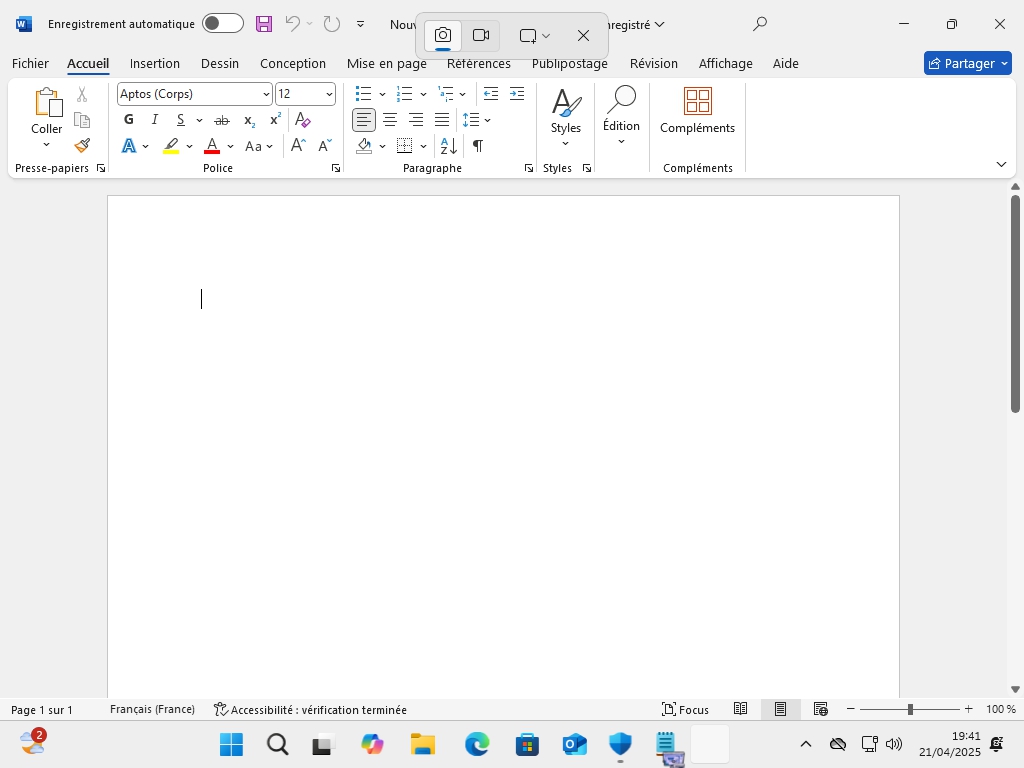Click the Save disk icon

coord(264,24)
